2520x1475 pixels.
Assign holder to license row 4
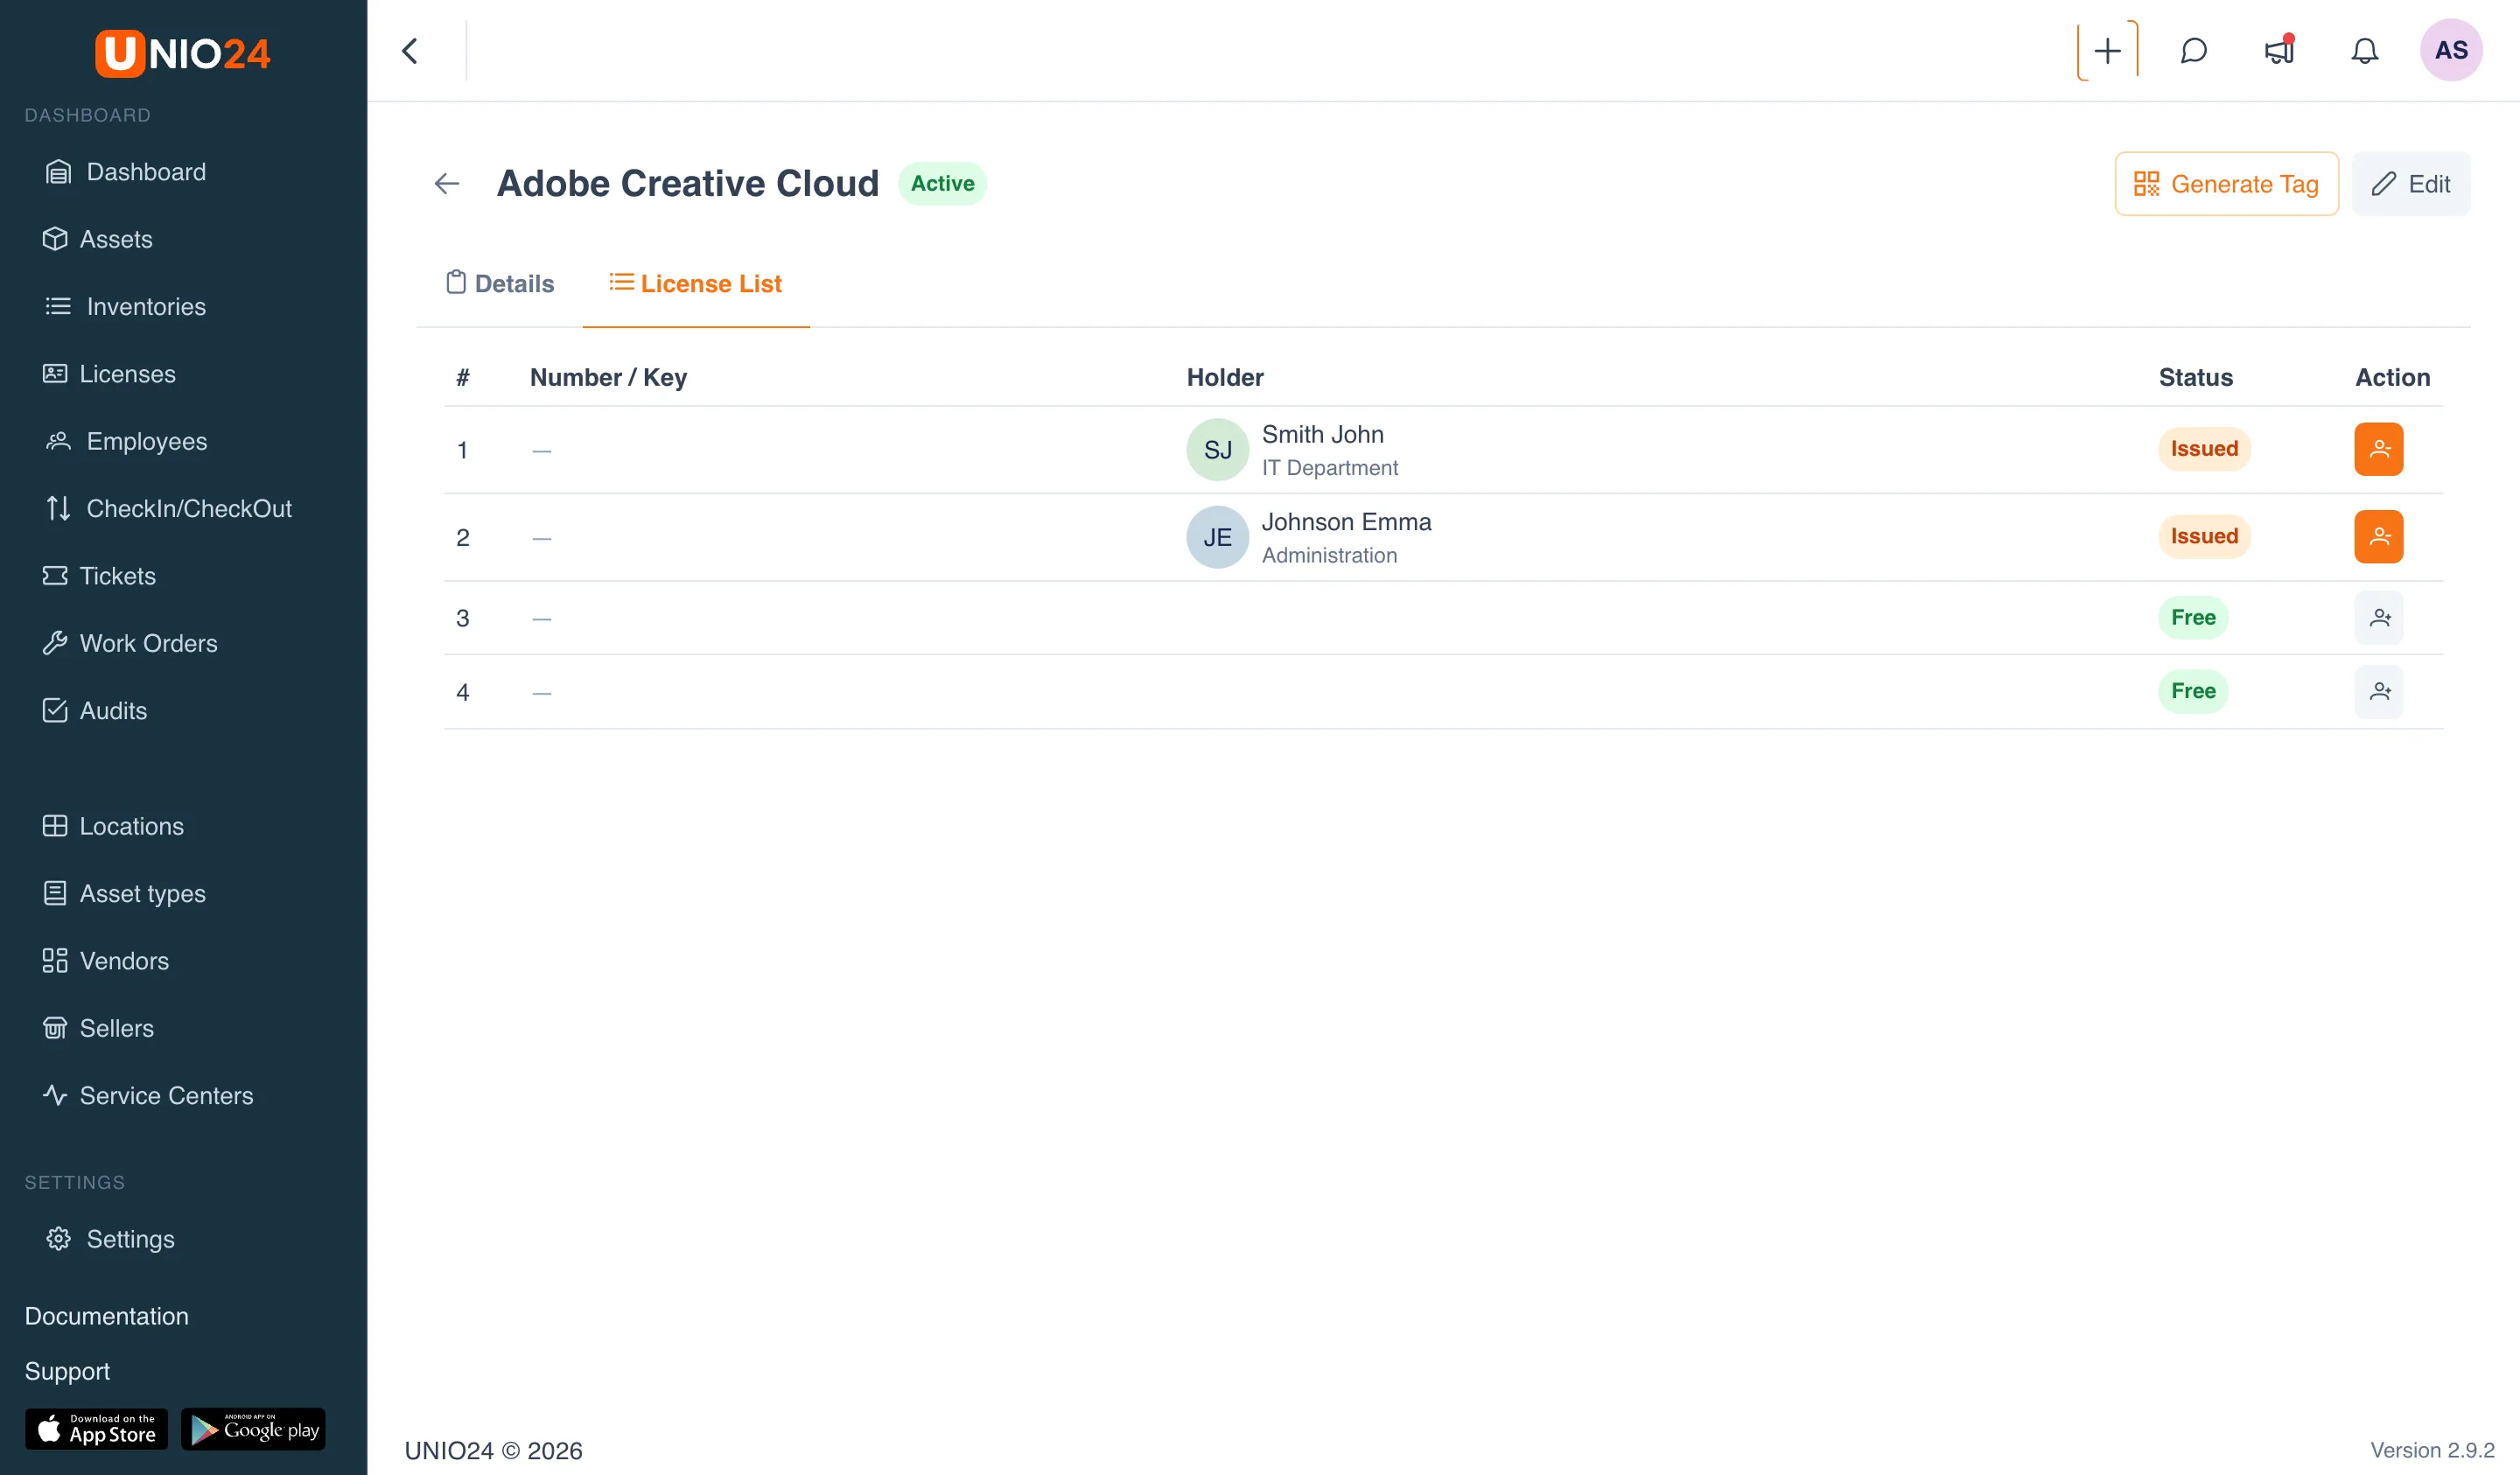[x=2378, y=692]
